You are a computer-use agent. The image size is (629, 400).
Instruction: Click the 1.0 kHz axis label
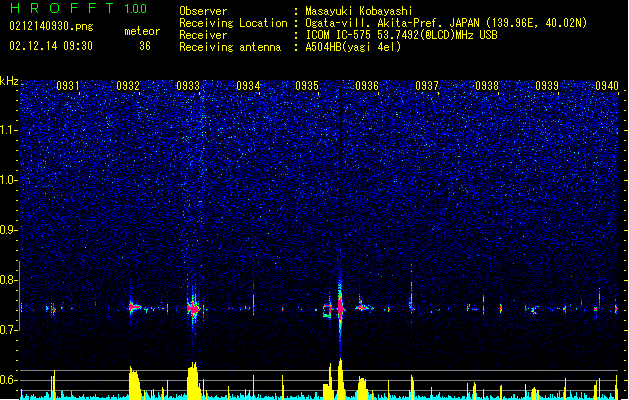tap(9, 180)
